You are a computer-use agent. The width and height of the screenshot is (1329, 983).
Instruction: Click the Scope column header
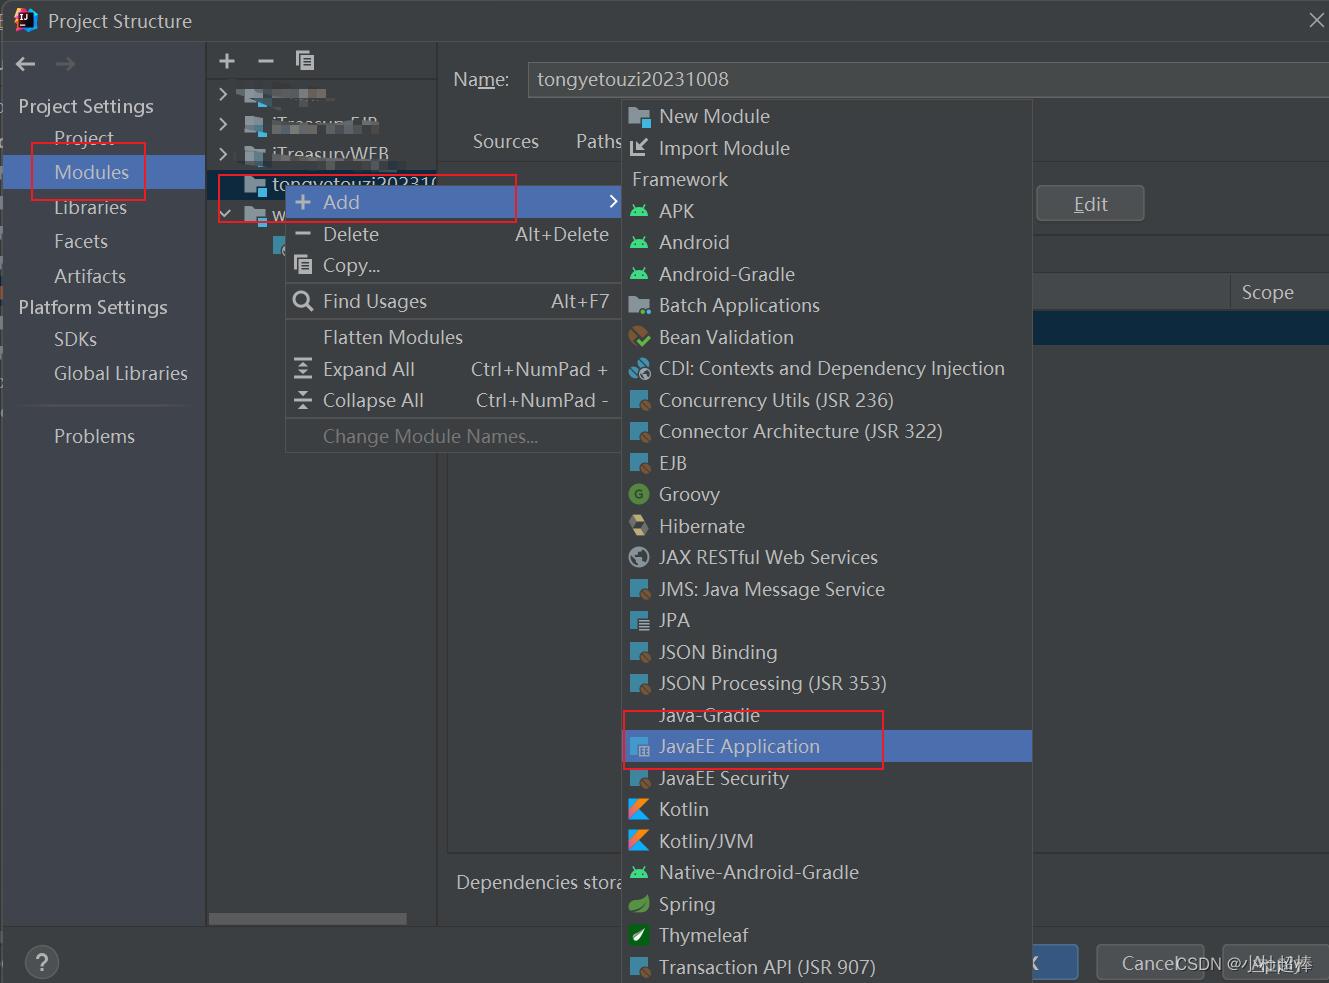pyautogui.click(x=1267, y=292)
